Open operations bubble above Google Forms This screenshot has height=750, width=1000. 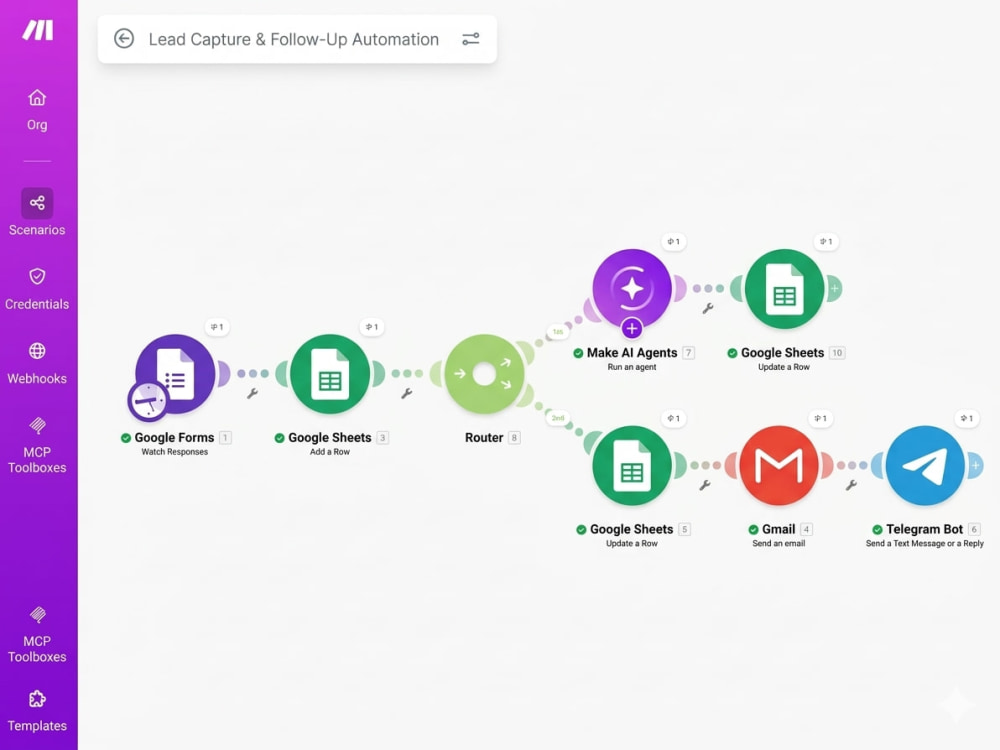click(x=217, y=327)
